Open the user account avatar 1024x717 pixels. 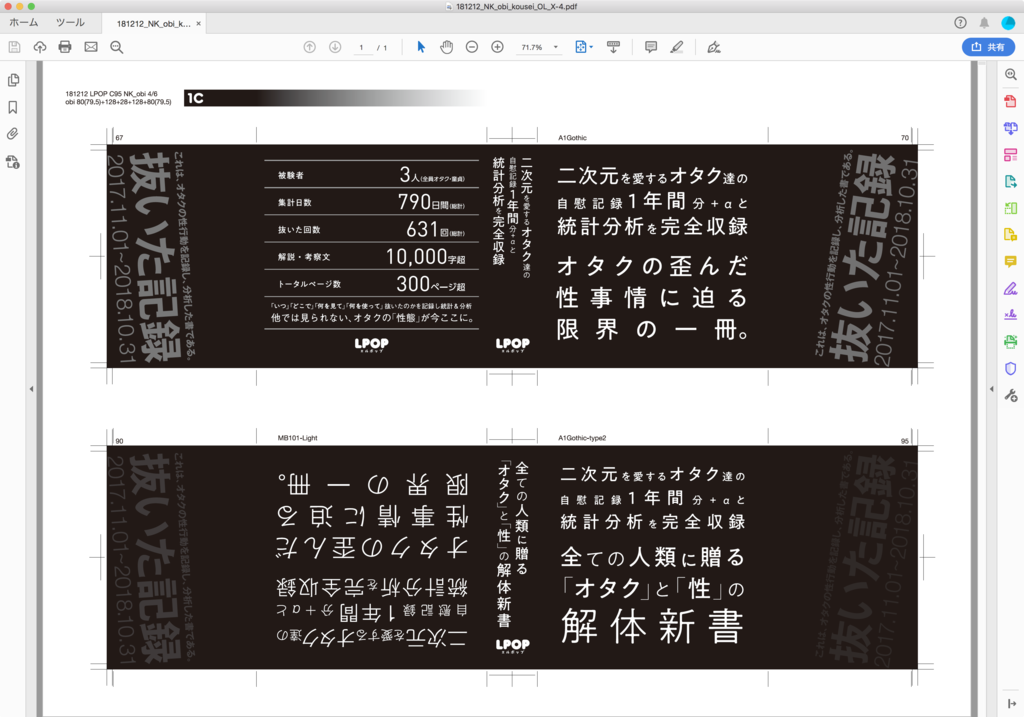tap(1008, 23)
